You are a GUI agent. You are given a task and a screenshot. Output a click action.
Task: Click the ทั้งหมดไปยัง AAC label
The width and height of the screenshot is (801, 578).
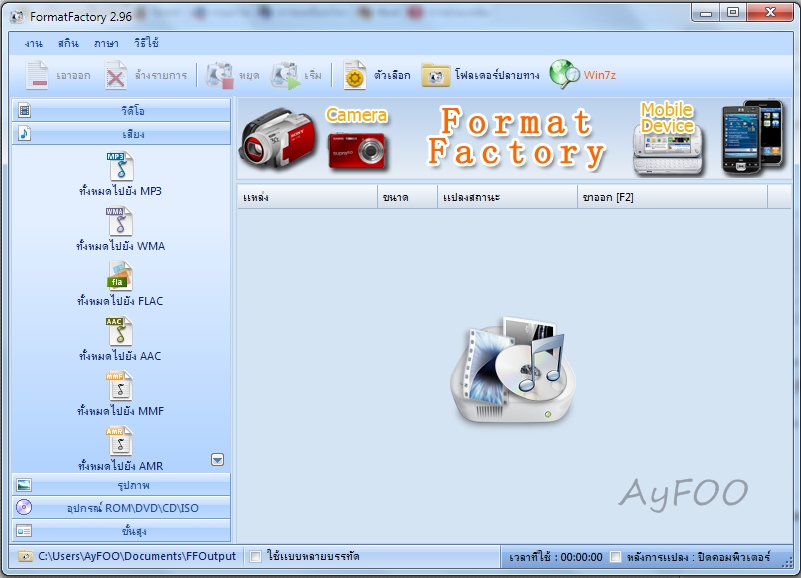[x=121, y=356]
